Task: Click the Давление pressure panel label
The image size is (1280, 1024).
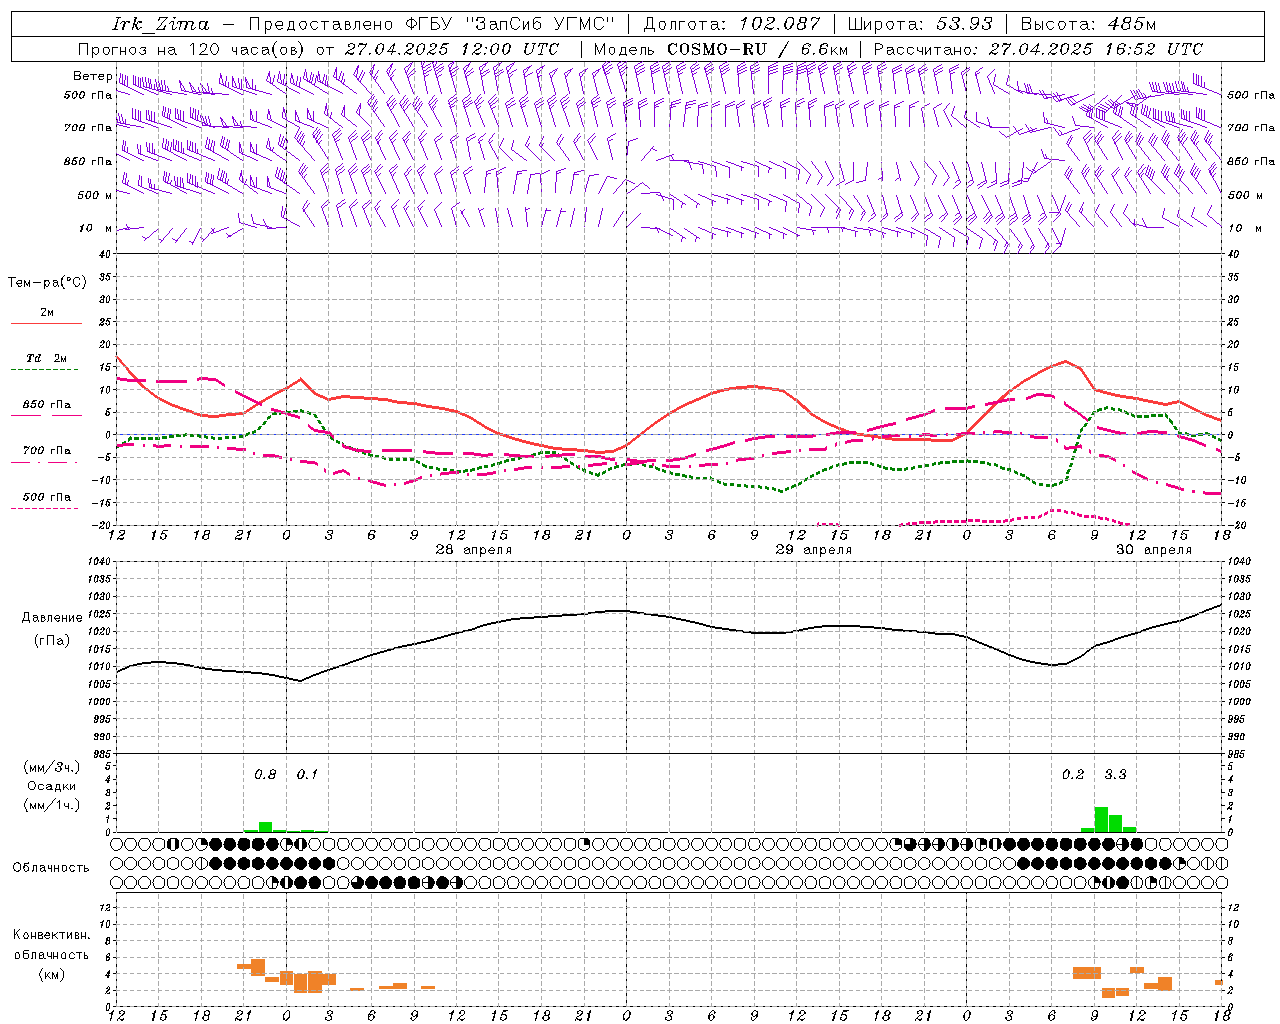Action: [52, 618]
